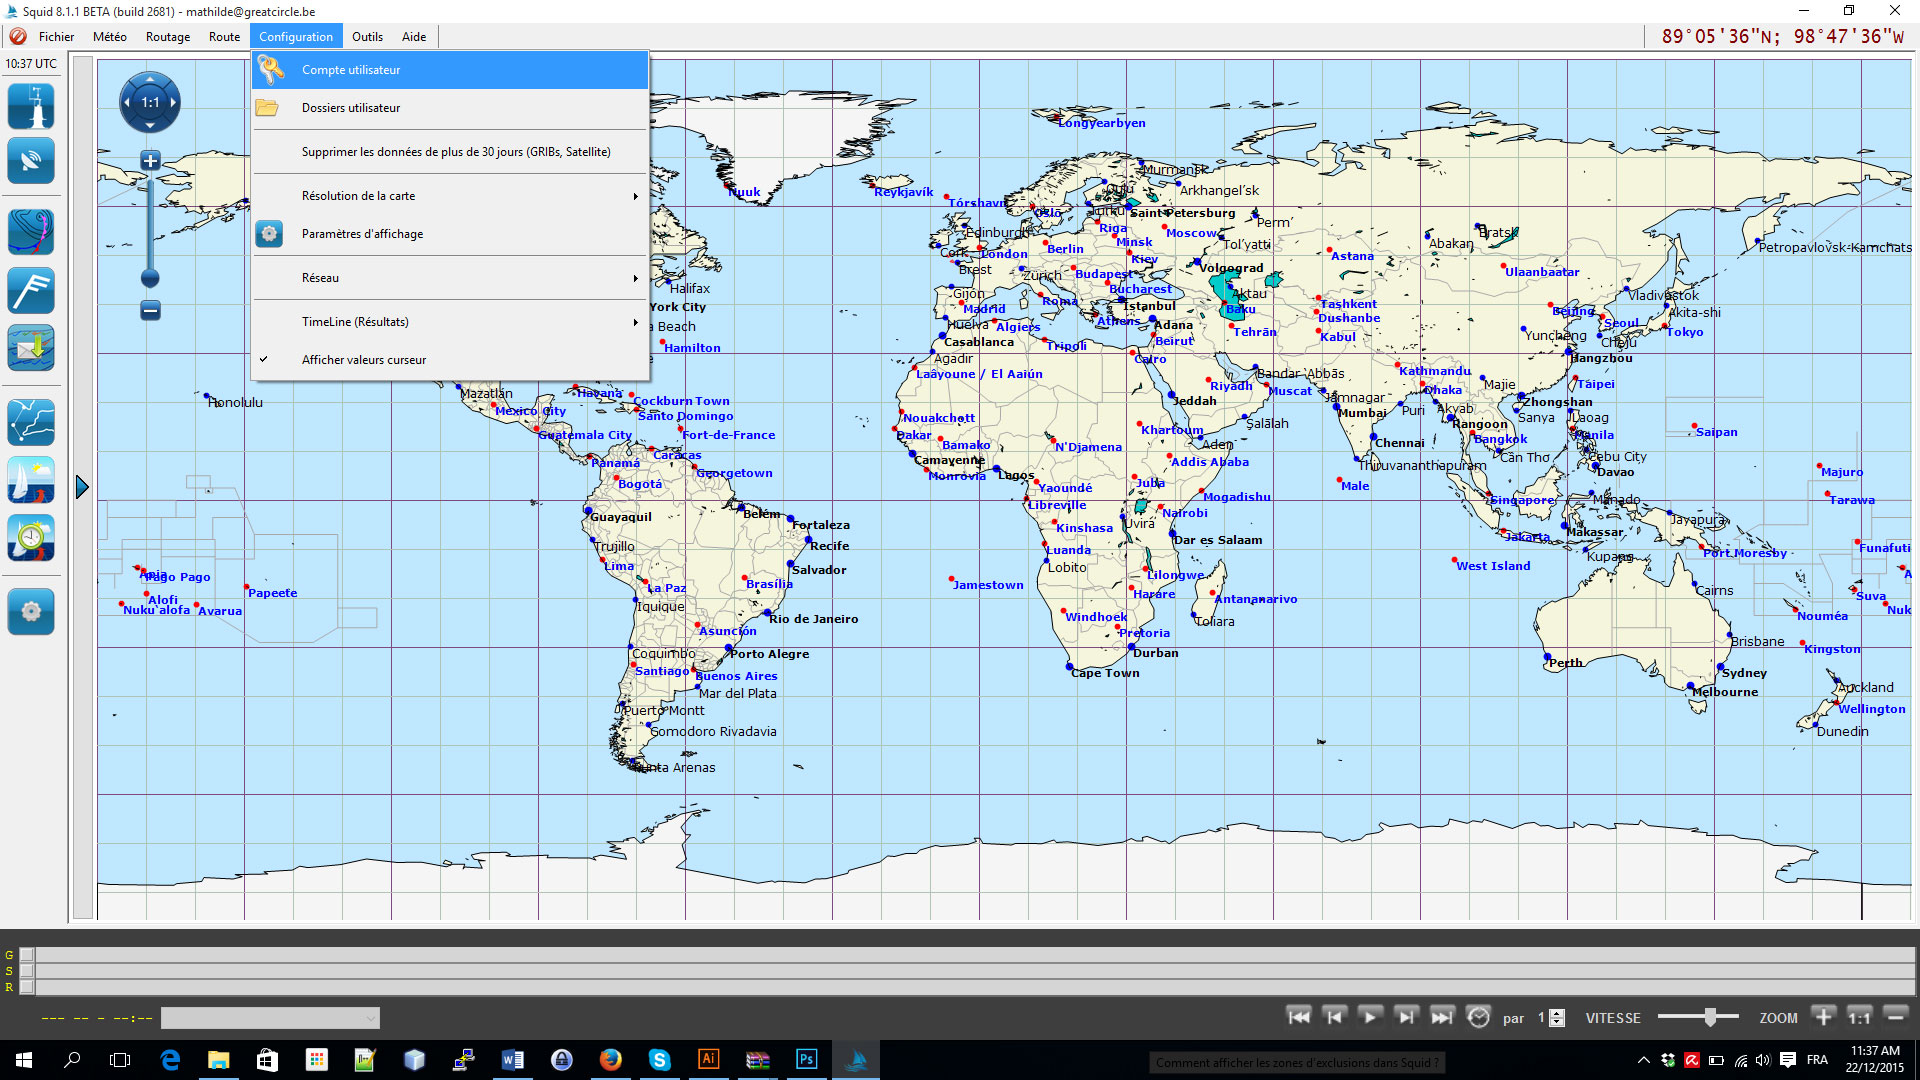1920x1080 pixels.
Task: Click the sailboat routing icon
Action: (x=31, y=480)
